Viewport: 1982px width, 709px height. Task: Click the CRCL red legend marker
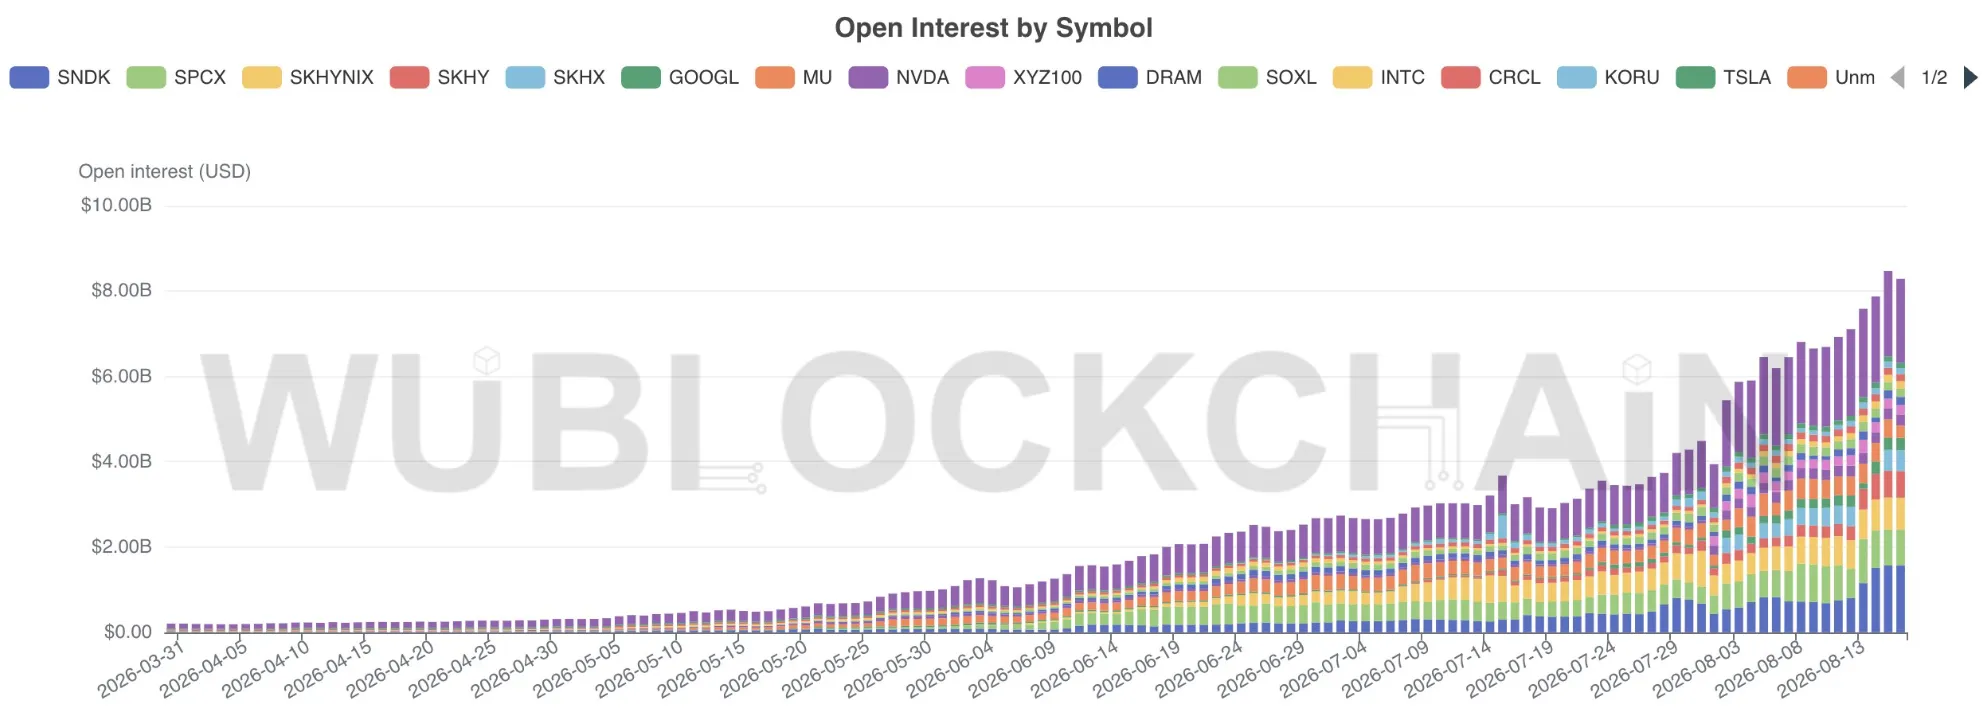tap(1461, 77)
